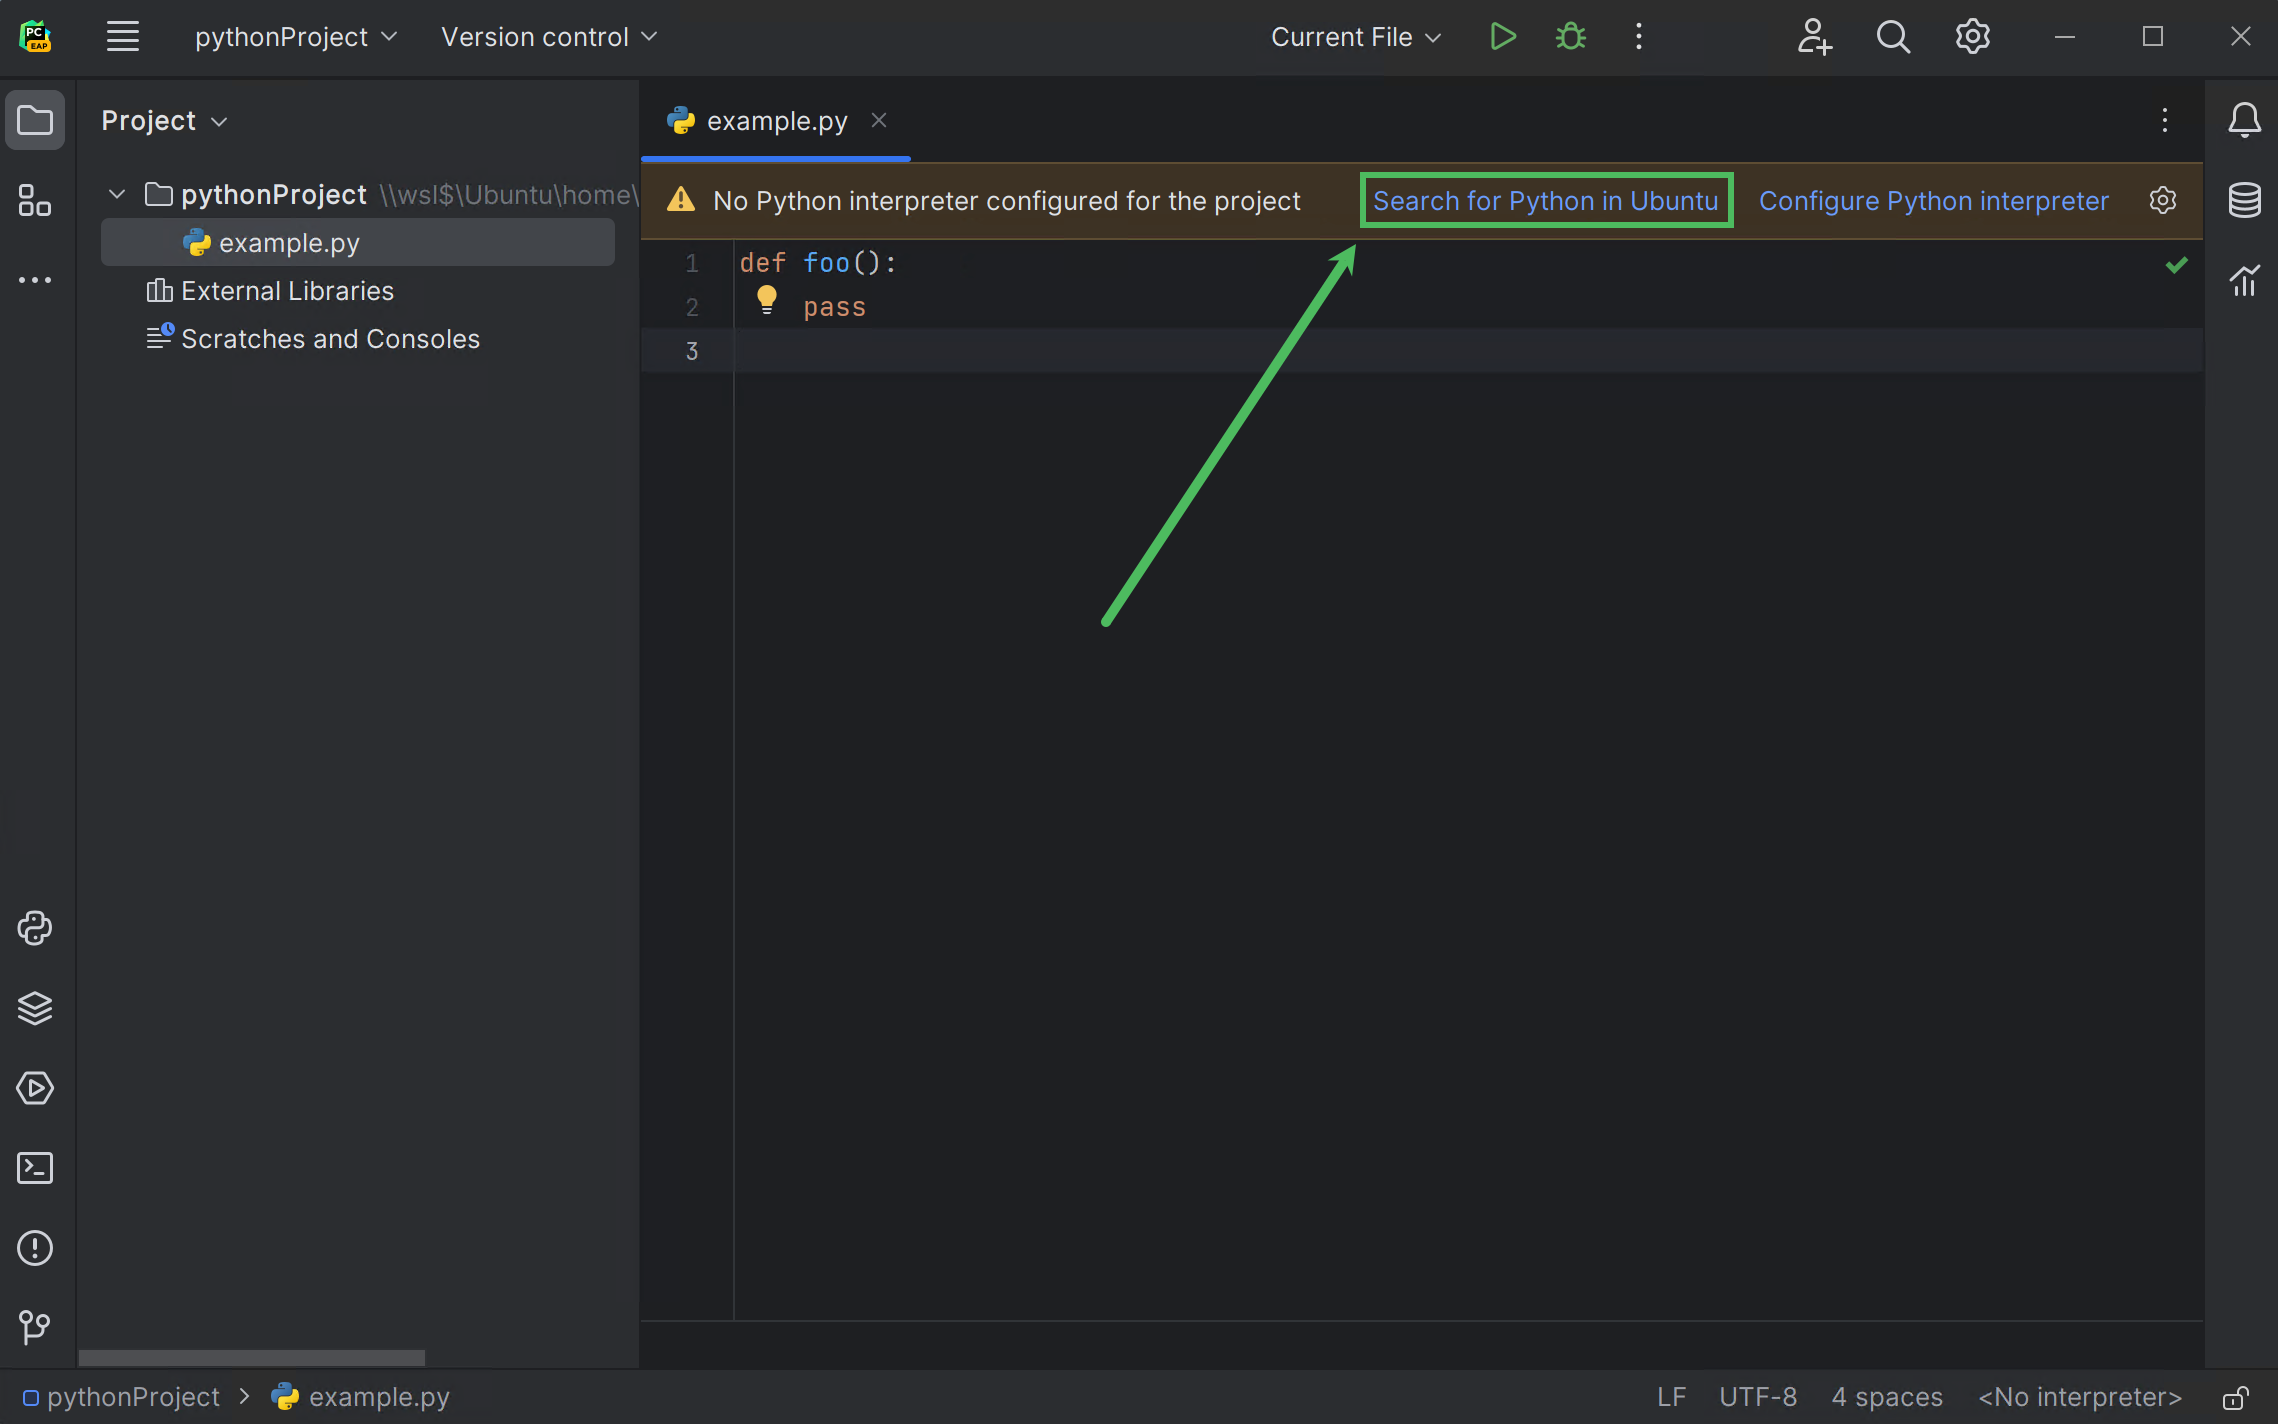Open the version control branches icon
This screenshot has width=2278, height=1424.
pos(35,1328)
